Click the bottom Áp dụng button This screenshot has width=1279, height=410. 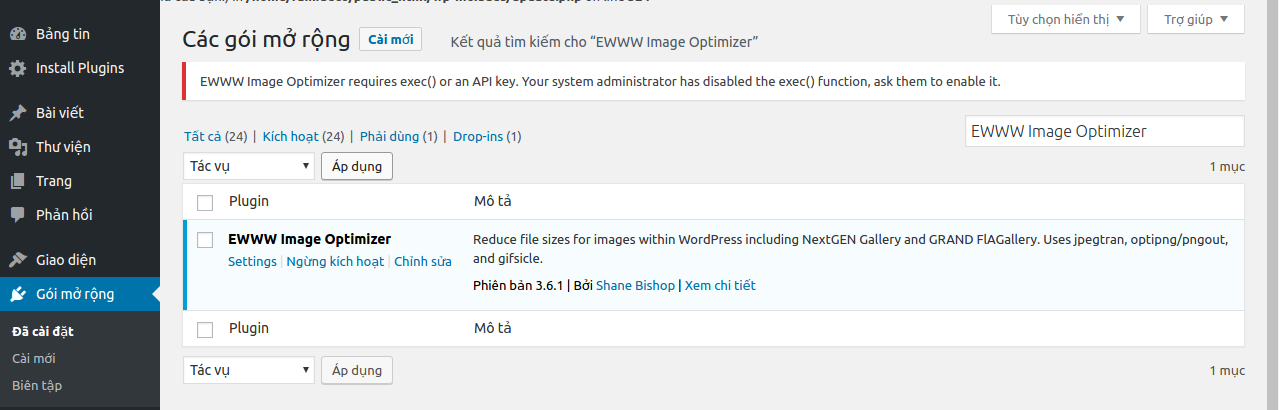pyautogui.click(x=357, y=370)
